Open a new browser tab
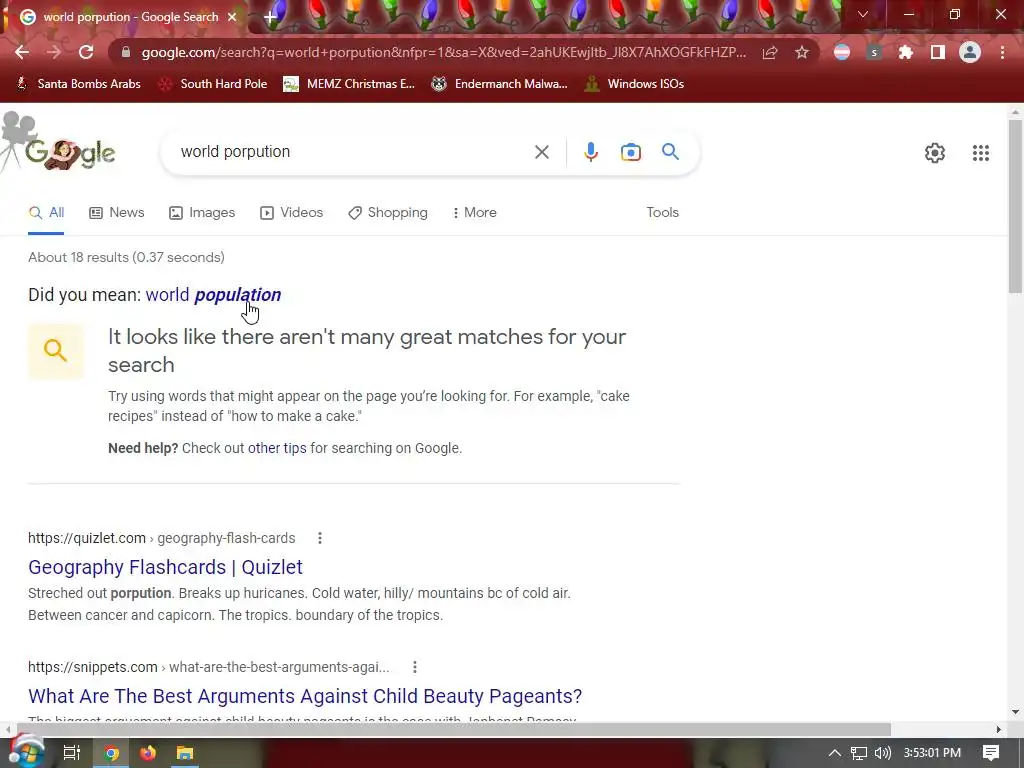The height and width of the screenshot is (768, 1024). 270,17
